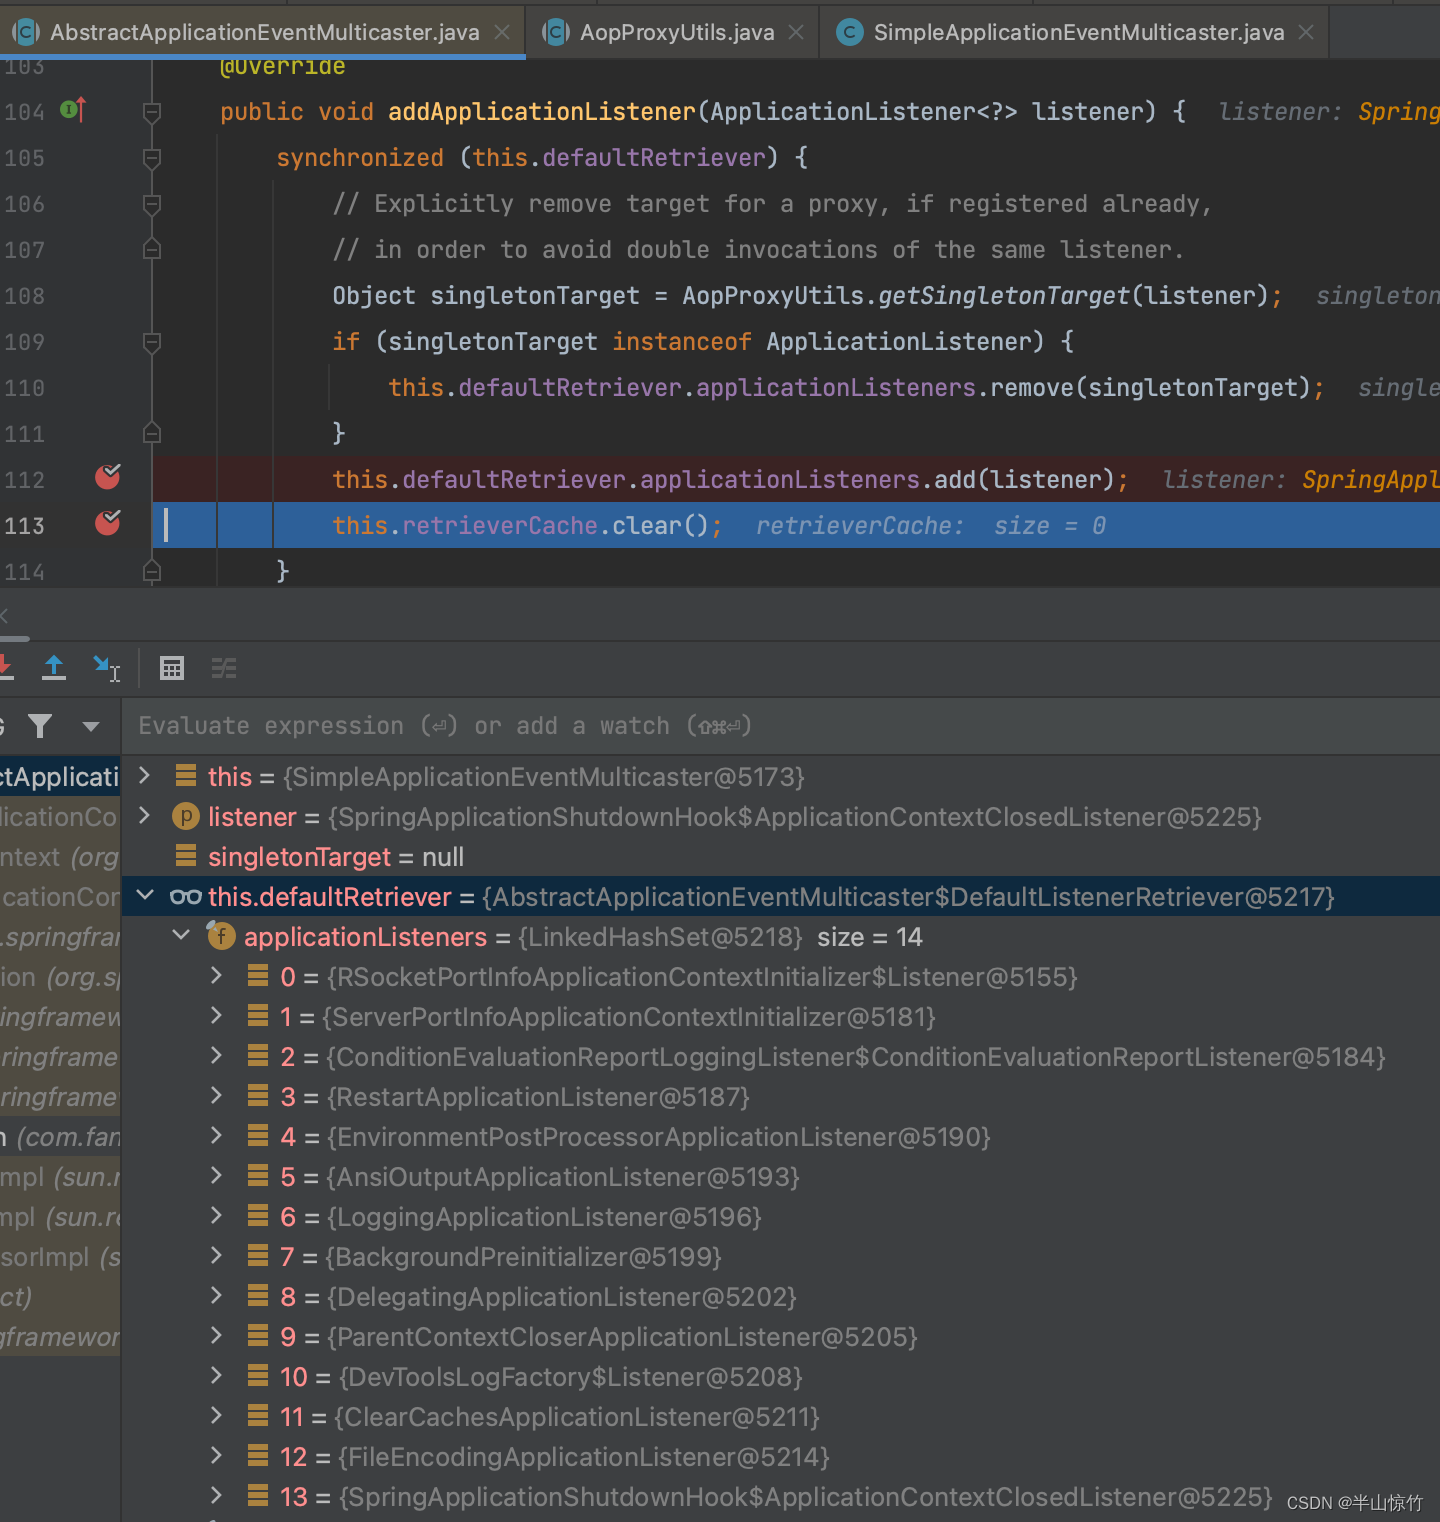Select the RestartApplicationListener@5187 row text

(x=538, y=1097)
